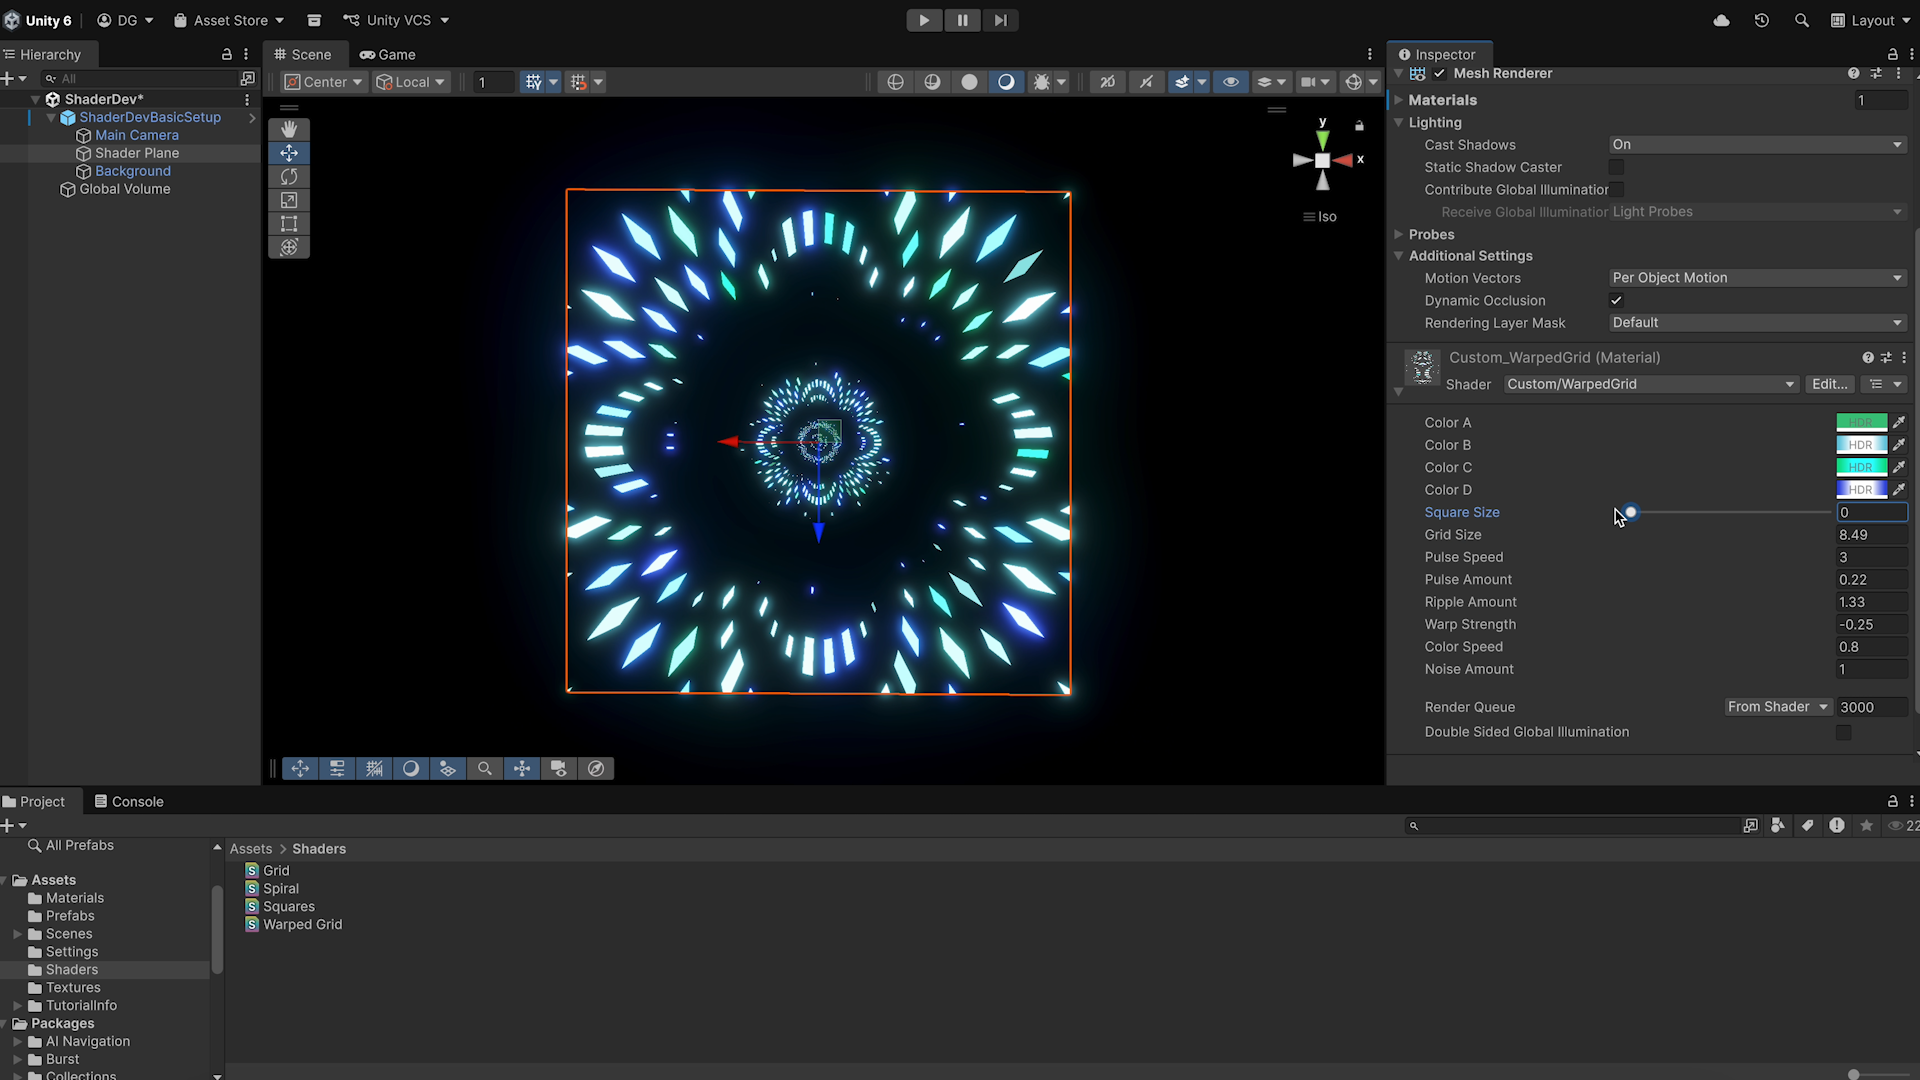Click the shader Edit... button
Screen dimensions: 1920x1080
(x=1829, y=384)
